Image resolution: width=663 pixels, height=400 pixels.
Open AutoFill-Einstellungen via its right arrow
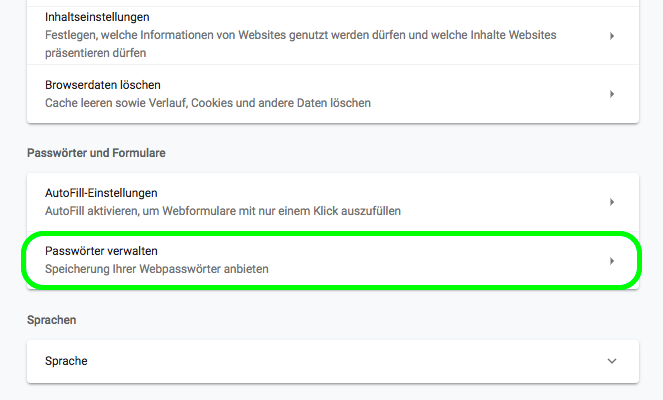click(x=611, y=202)
